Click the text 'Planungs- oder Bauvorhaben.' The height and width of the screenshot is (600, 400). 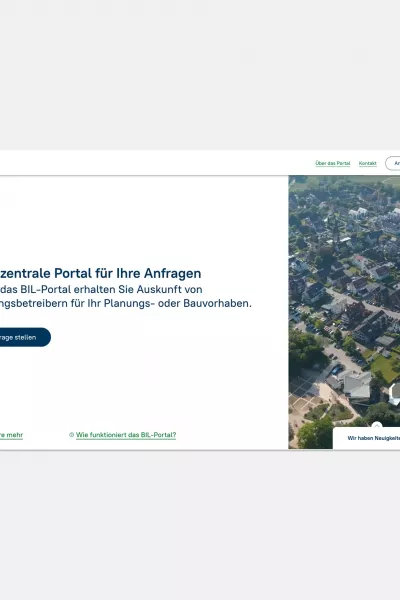(178, 303)
